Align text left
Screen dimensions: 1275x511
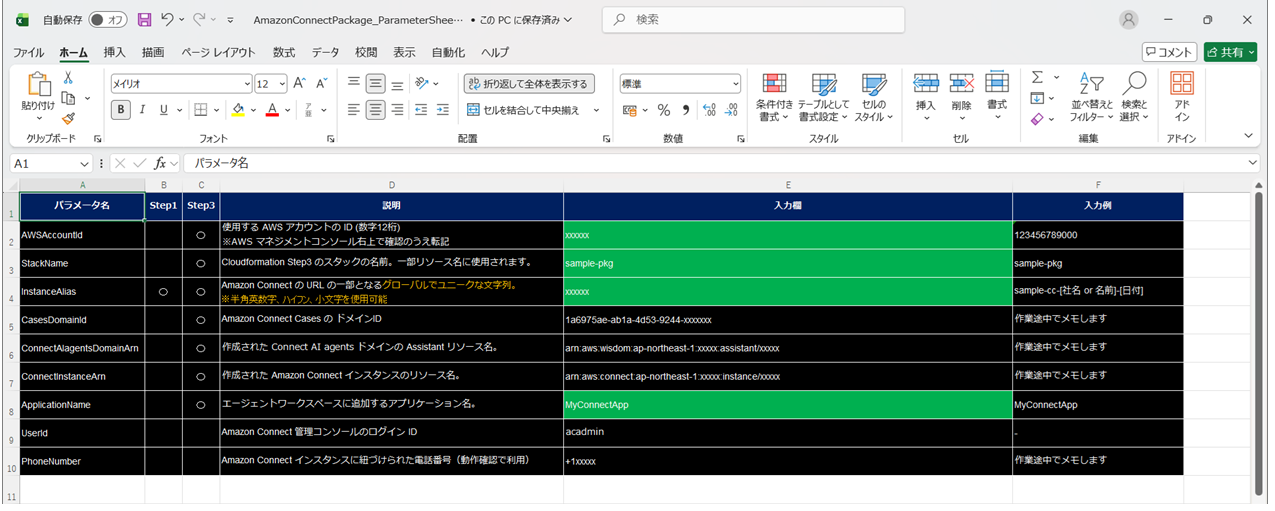coord(354,110)
